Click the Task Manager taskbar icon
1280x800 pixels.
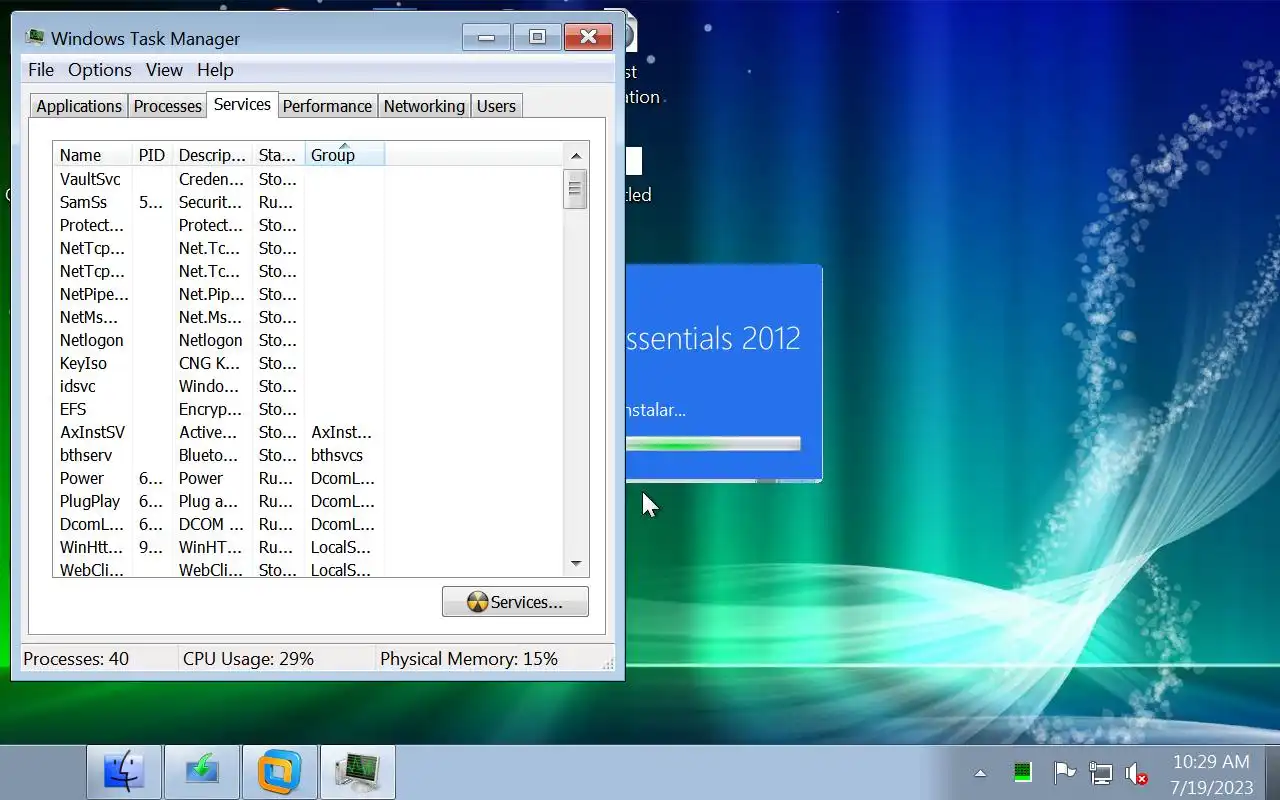357,772
